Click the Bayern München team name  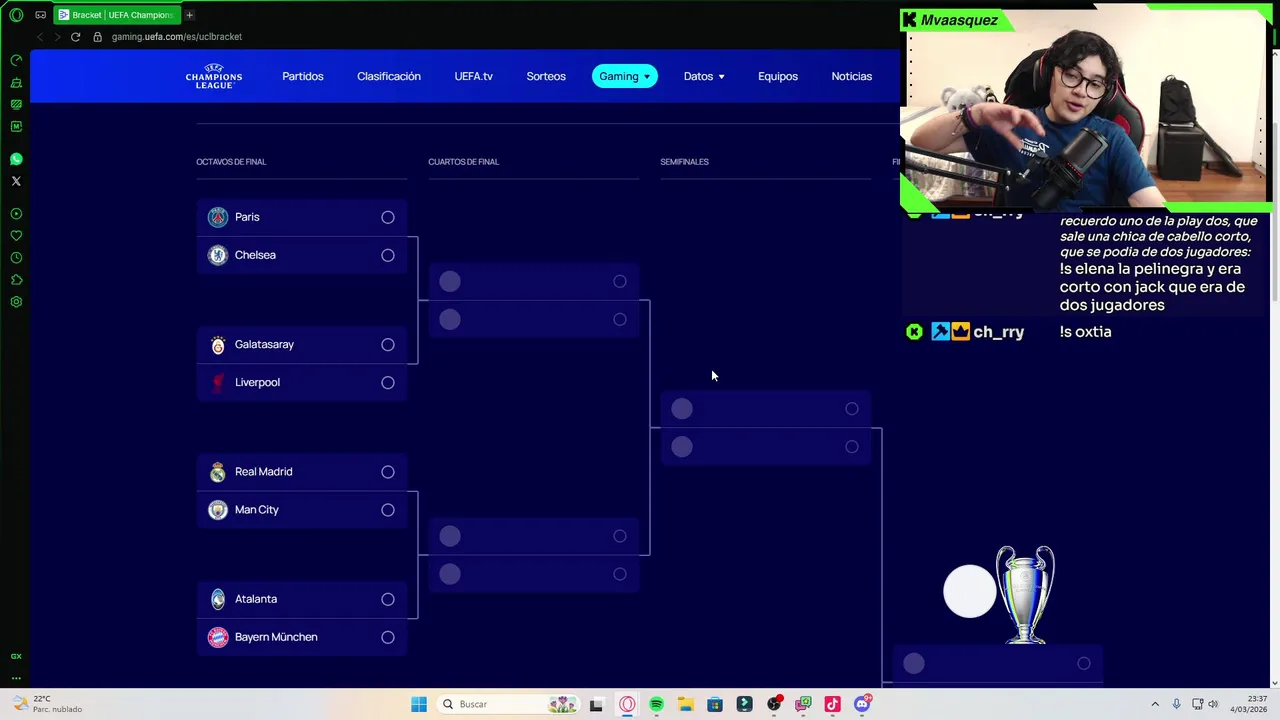pyautogui.click(x=276, y=637)
